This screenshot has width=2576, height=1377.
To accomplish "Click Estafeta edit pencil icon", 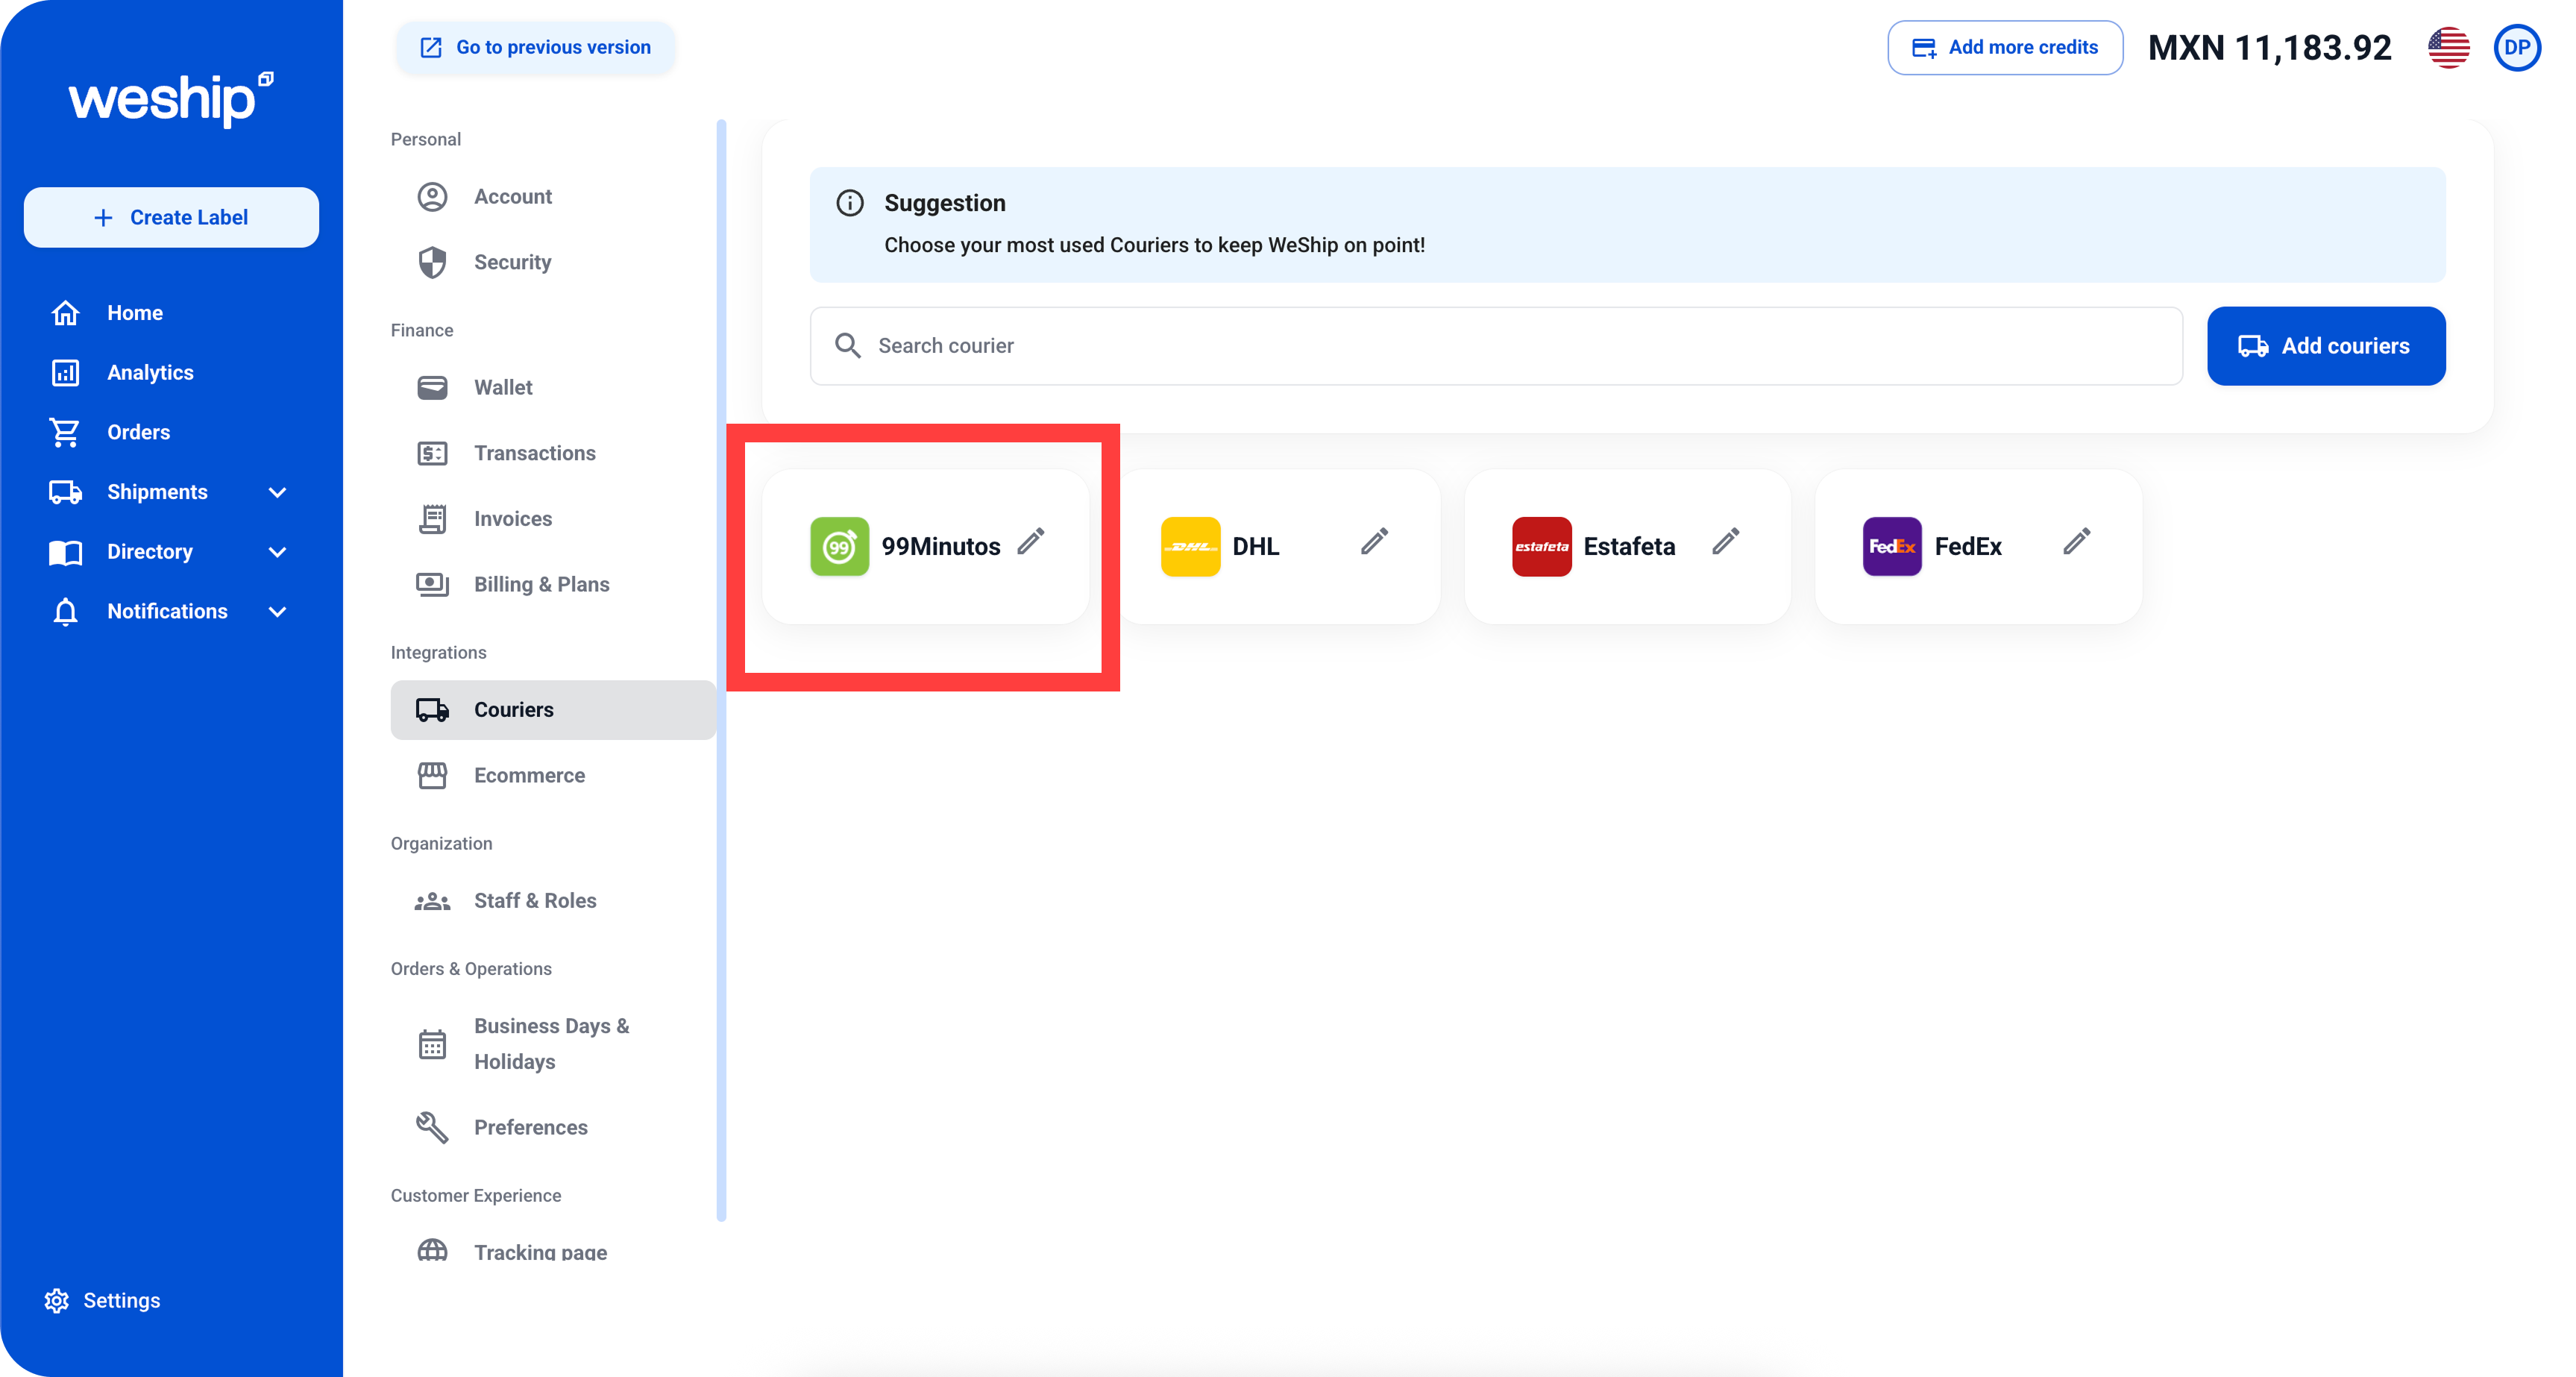I will coord(1725,542).
